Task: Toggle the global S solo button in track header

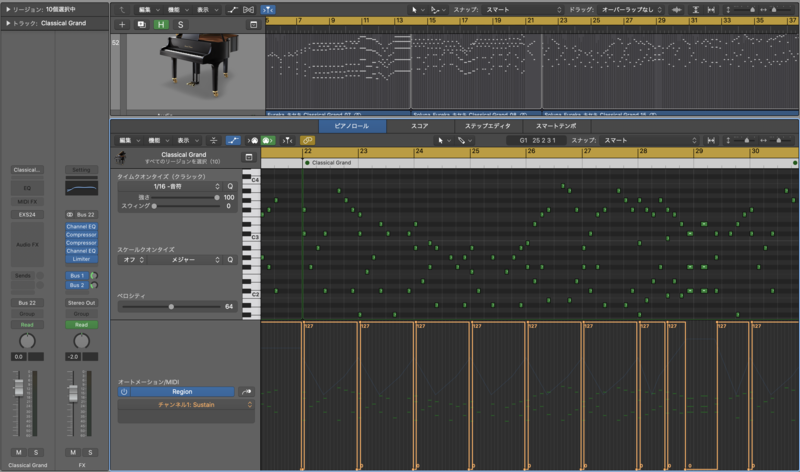Action: (x=180, y=24)
